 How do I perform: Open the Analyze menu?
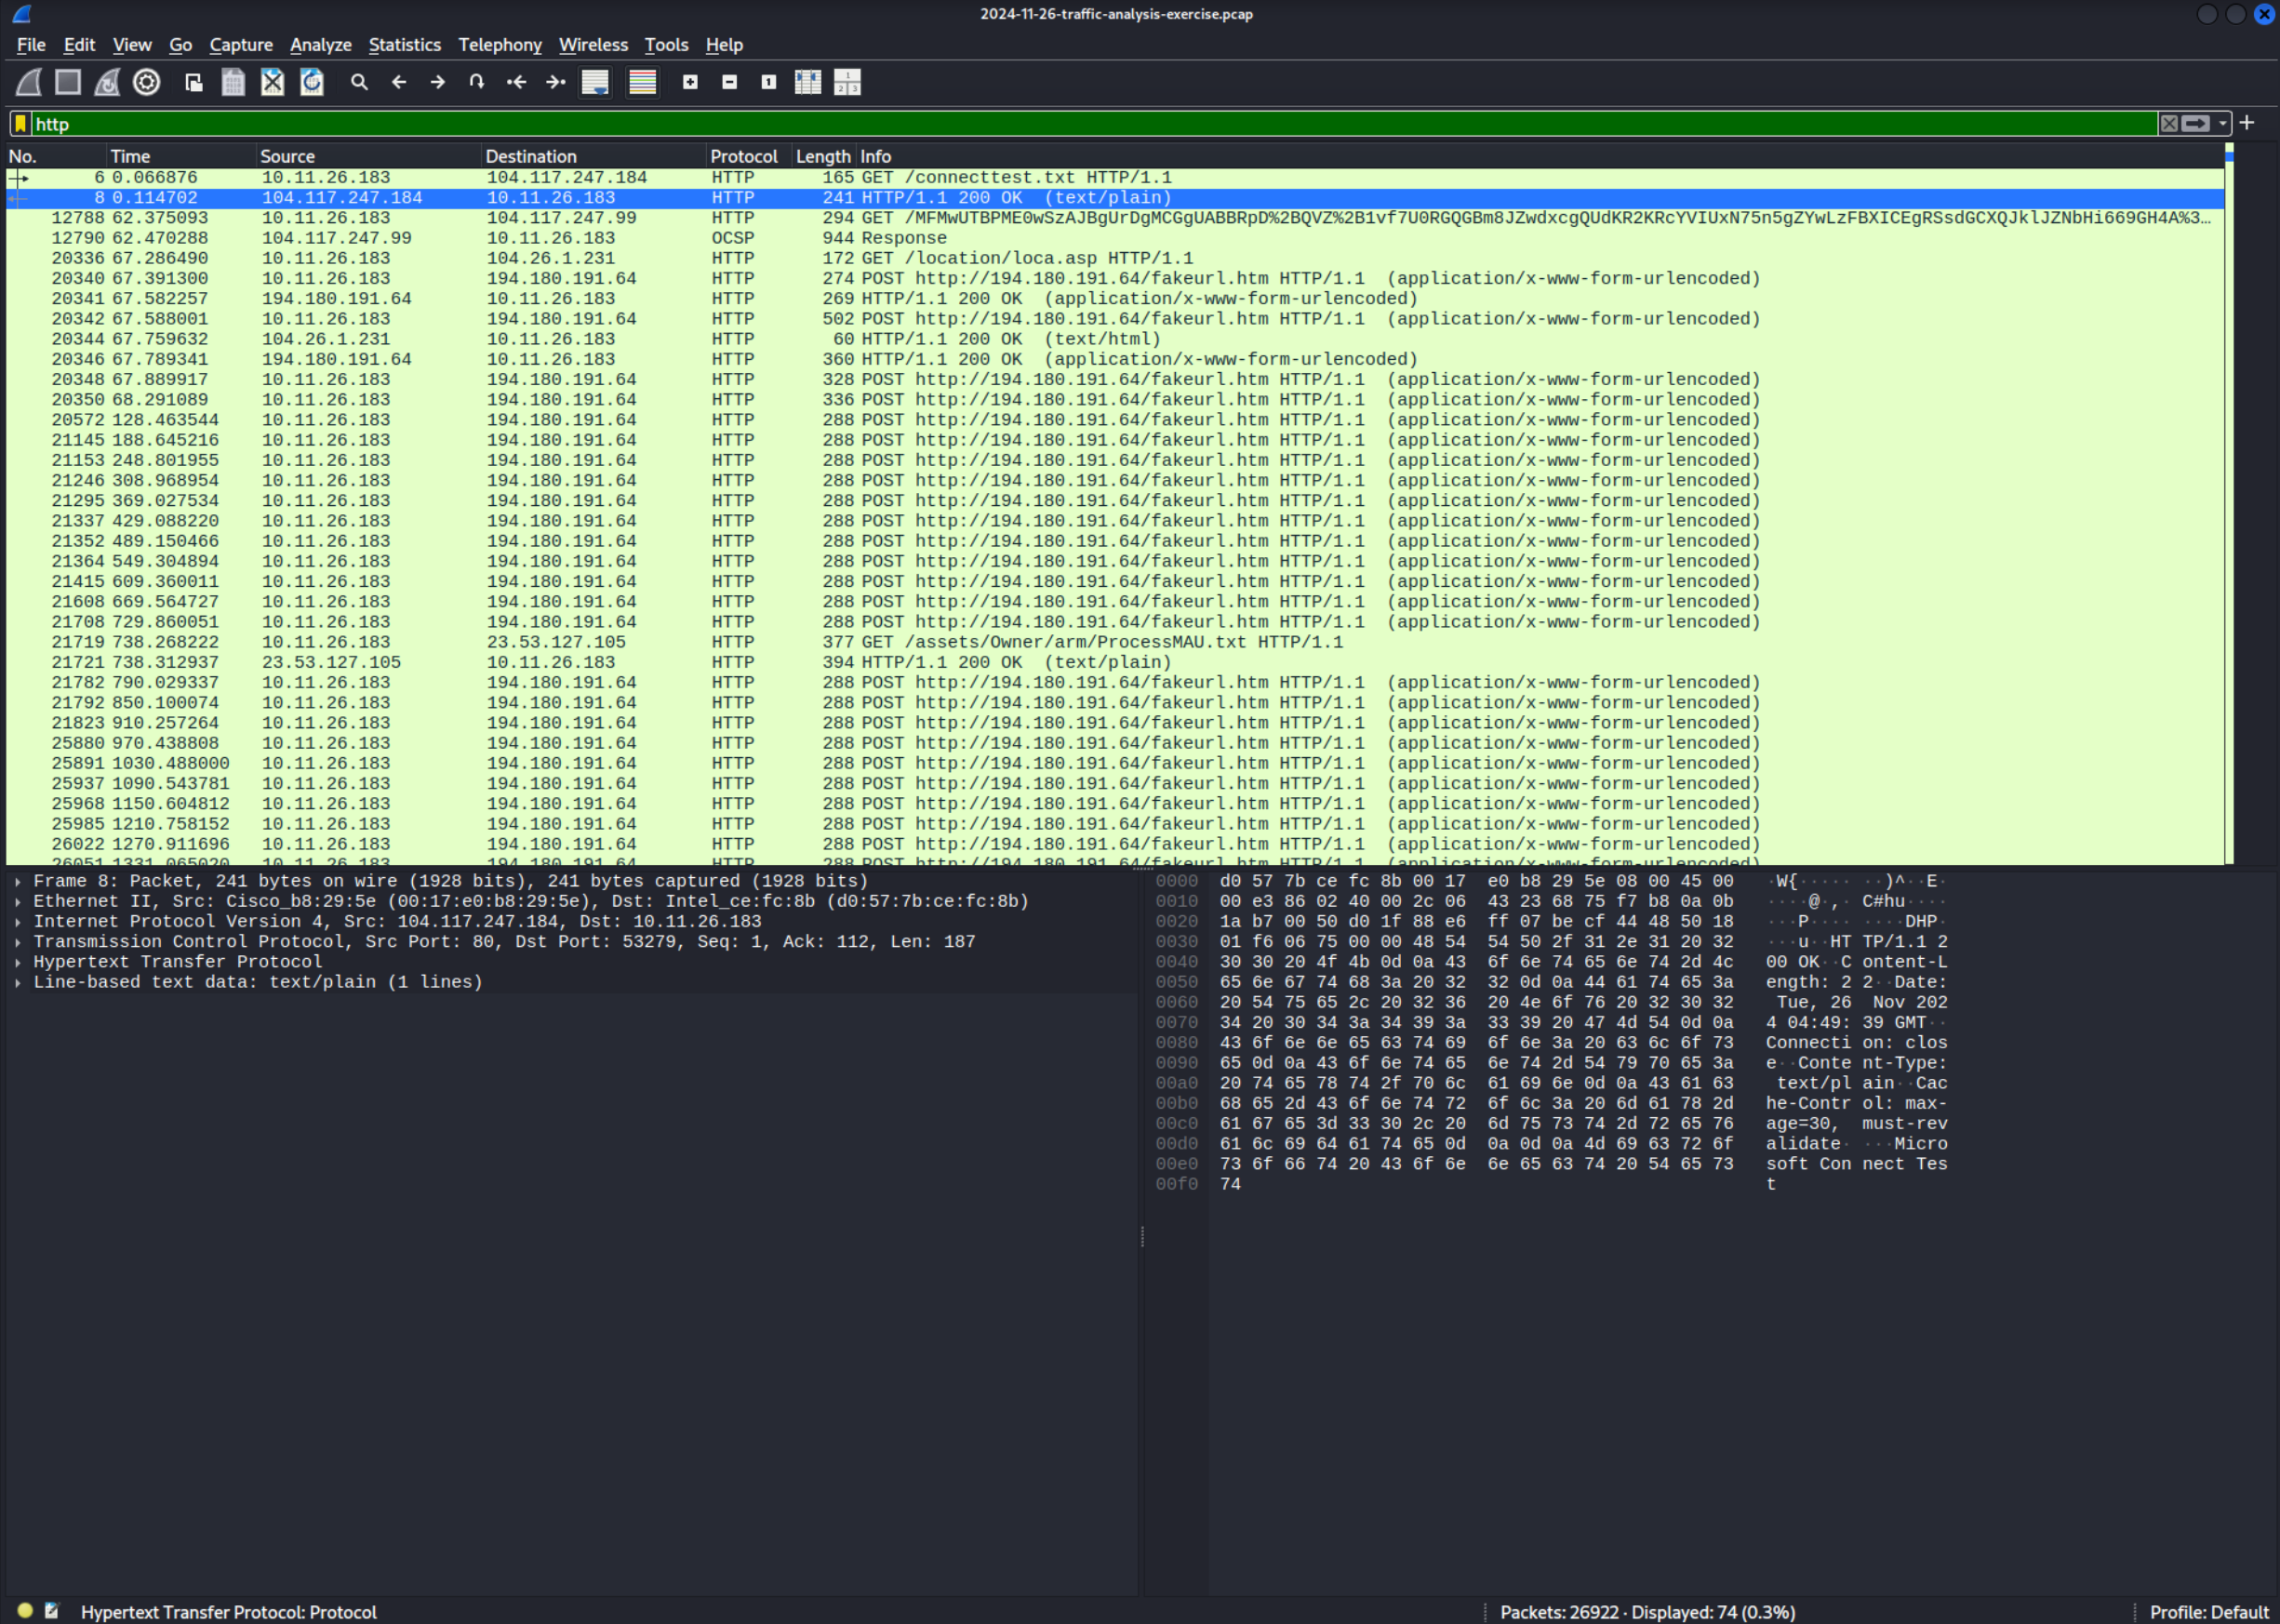[x=320, y=45]
